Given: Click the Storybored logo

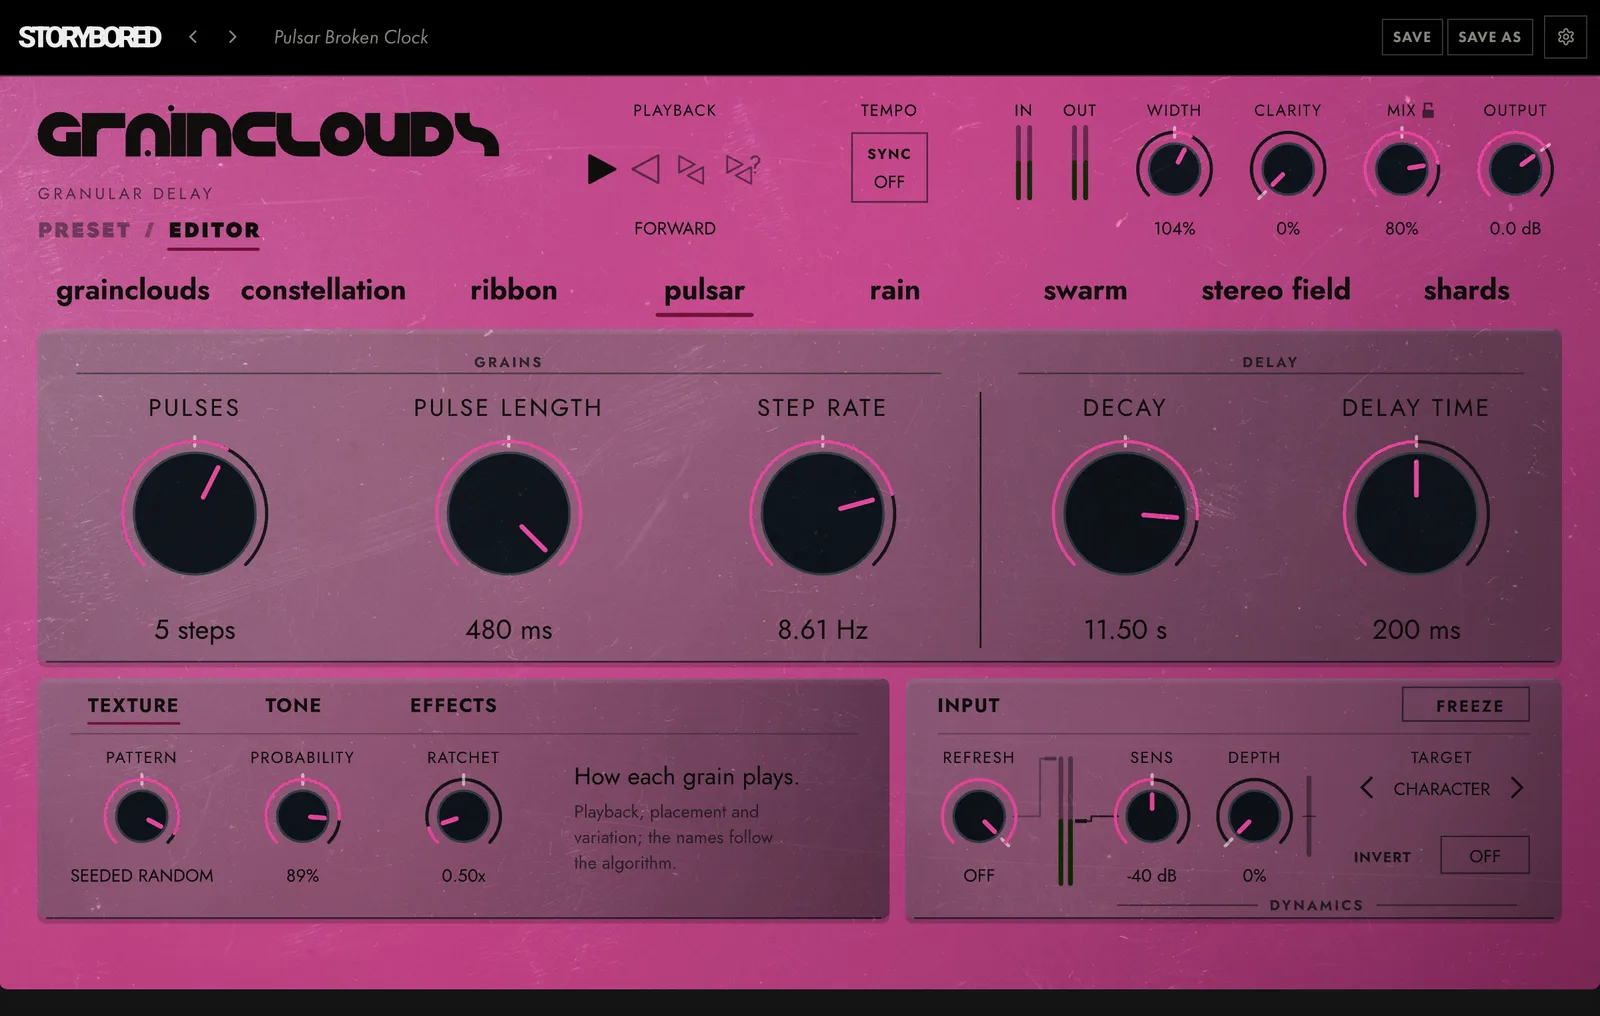Looking at the screenshot, I should [x=90, y=37].
